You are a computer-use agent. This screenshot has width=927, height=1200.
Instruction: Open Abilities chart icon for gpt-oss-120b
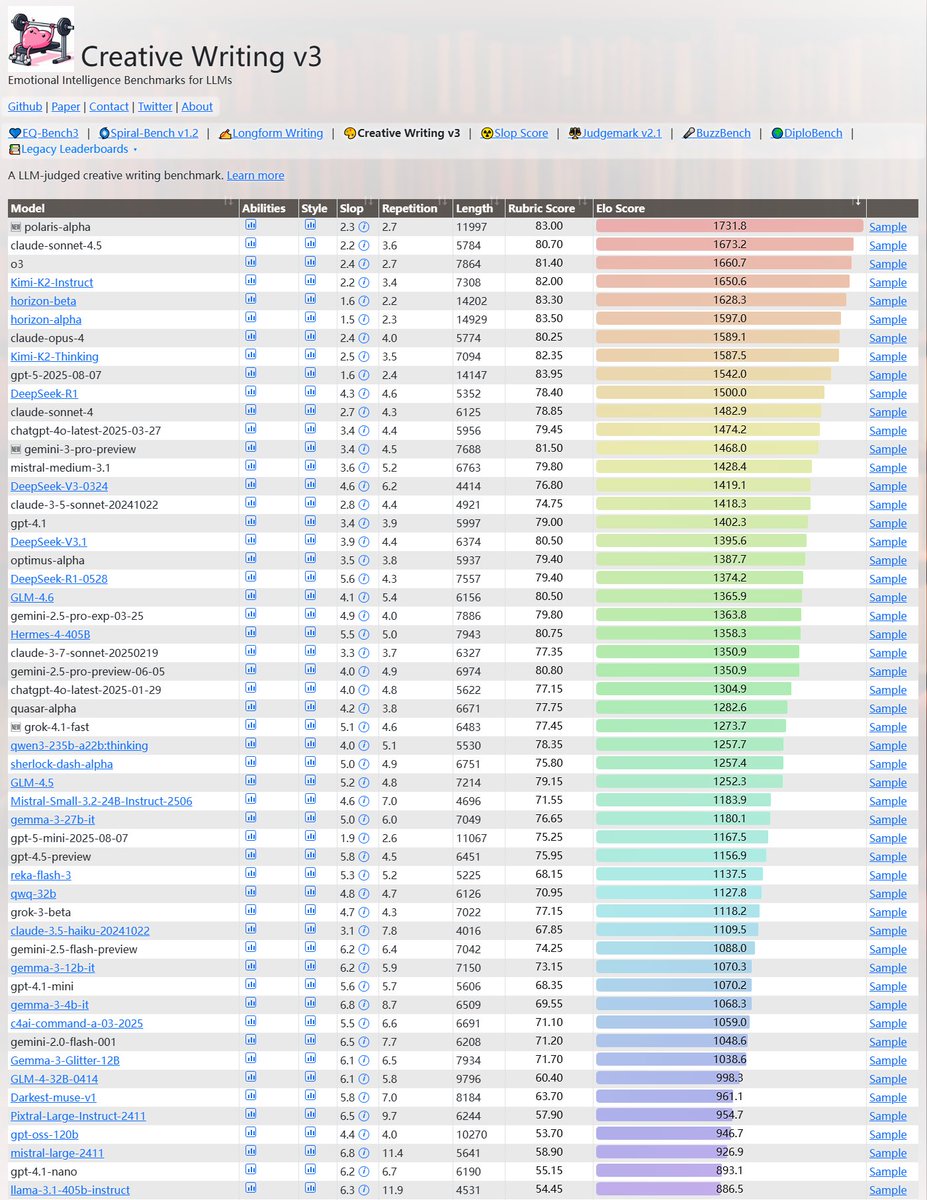point(251,1133)
